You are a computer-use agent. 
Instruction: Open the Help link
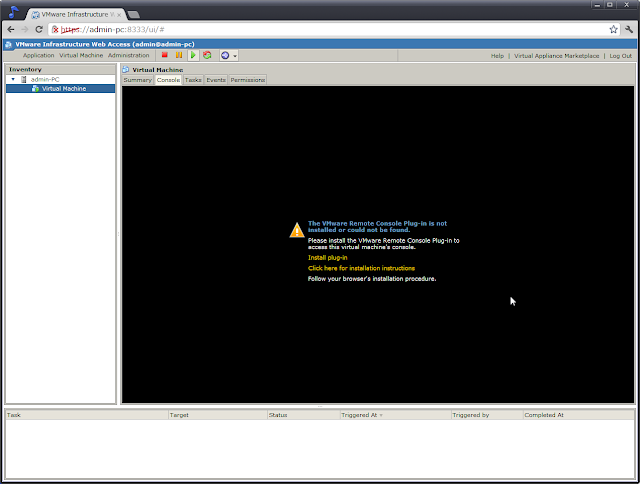pos(497,56)
